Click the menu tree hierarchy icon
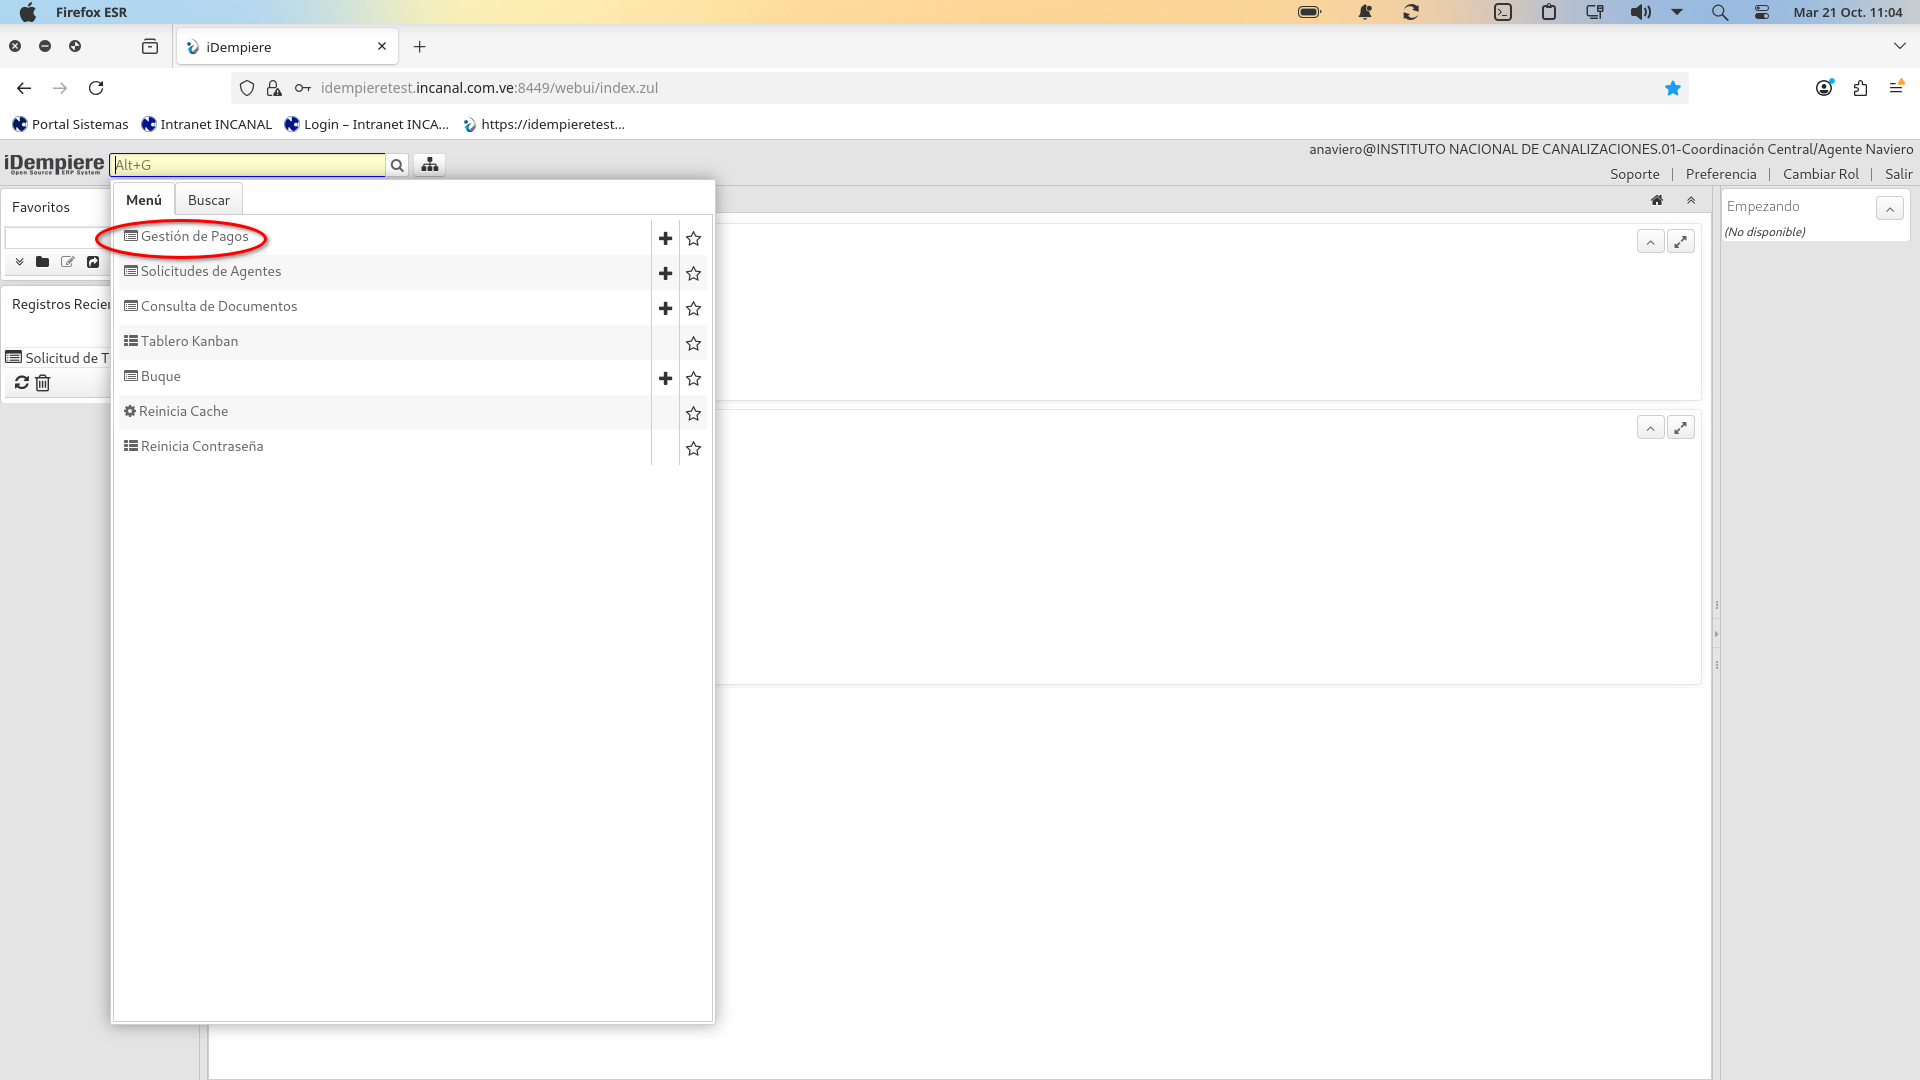 [x=430, y=165]
